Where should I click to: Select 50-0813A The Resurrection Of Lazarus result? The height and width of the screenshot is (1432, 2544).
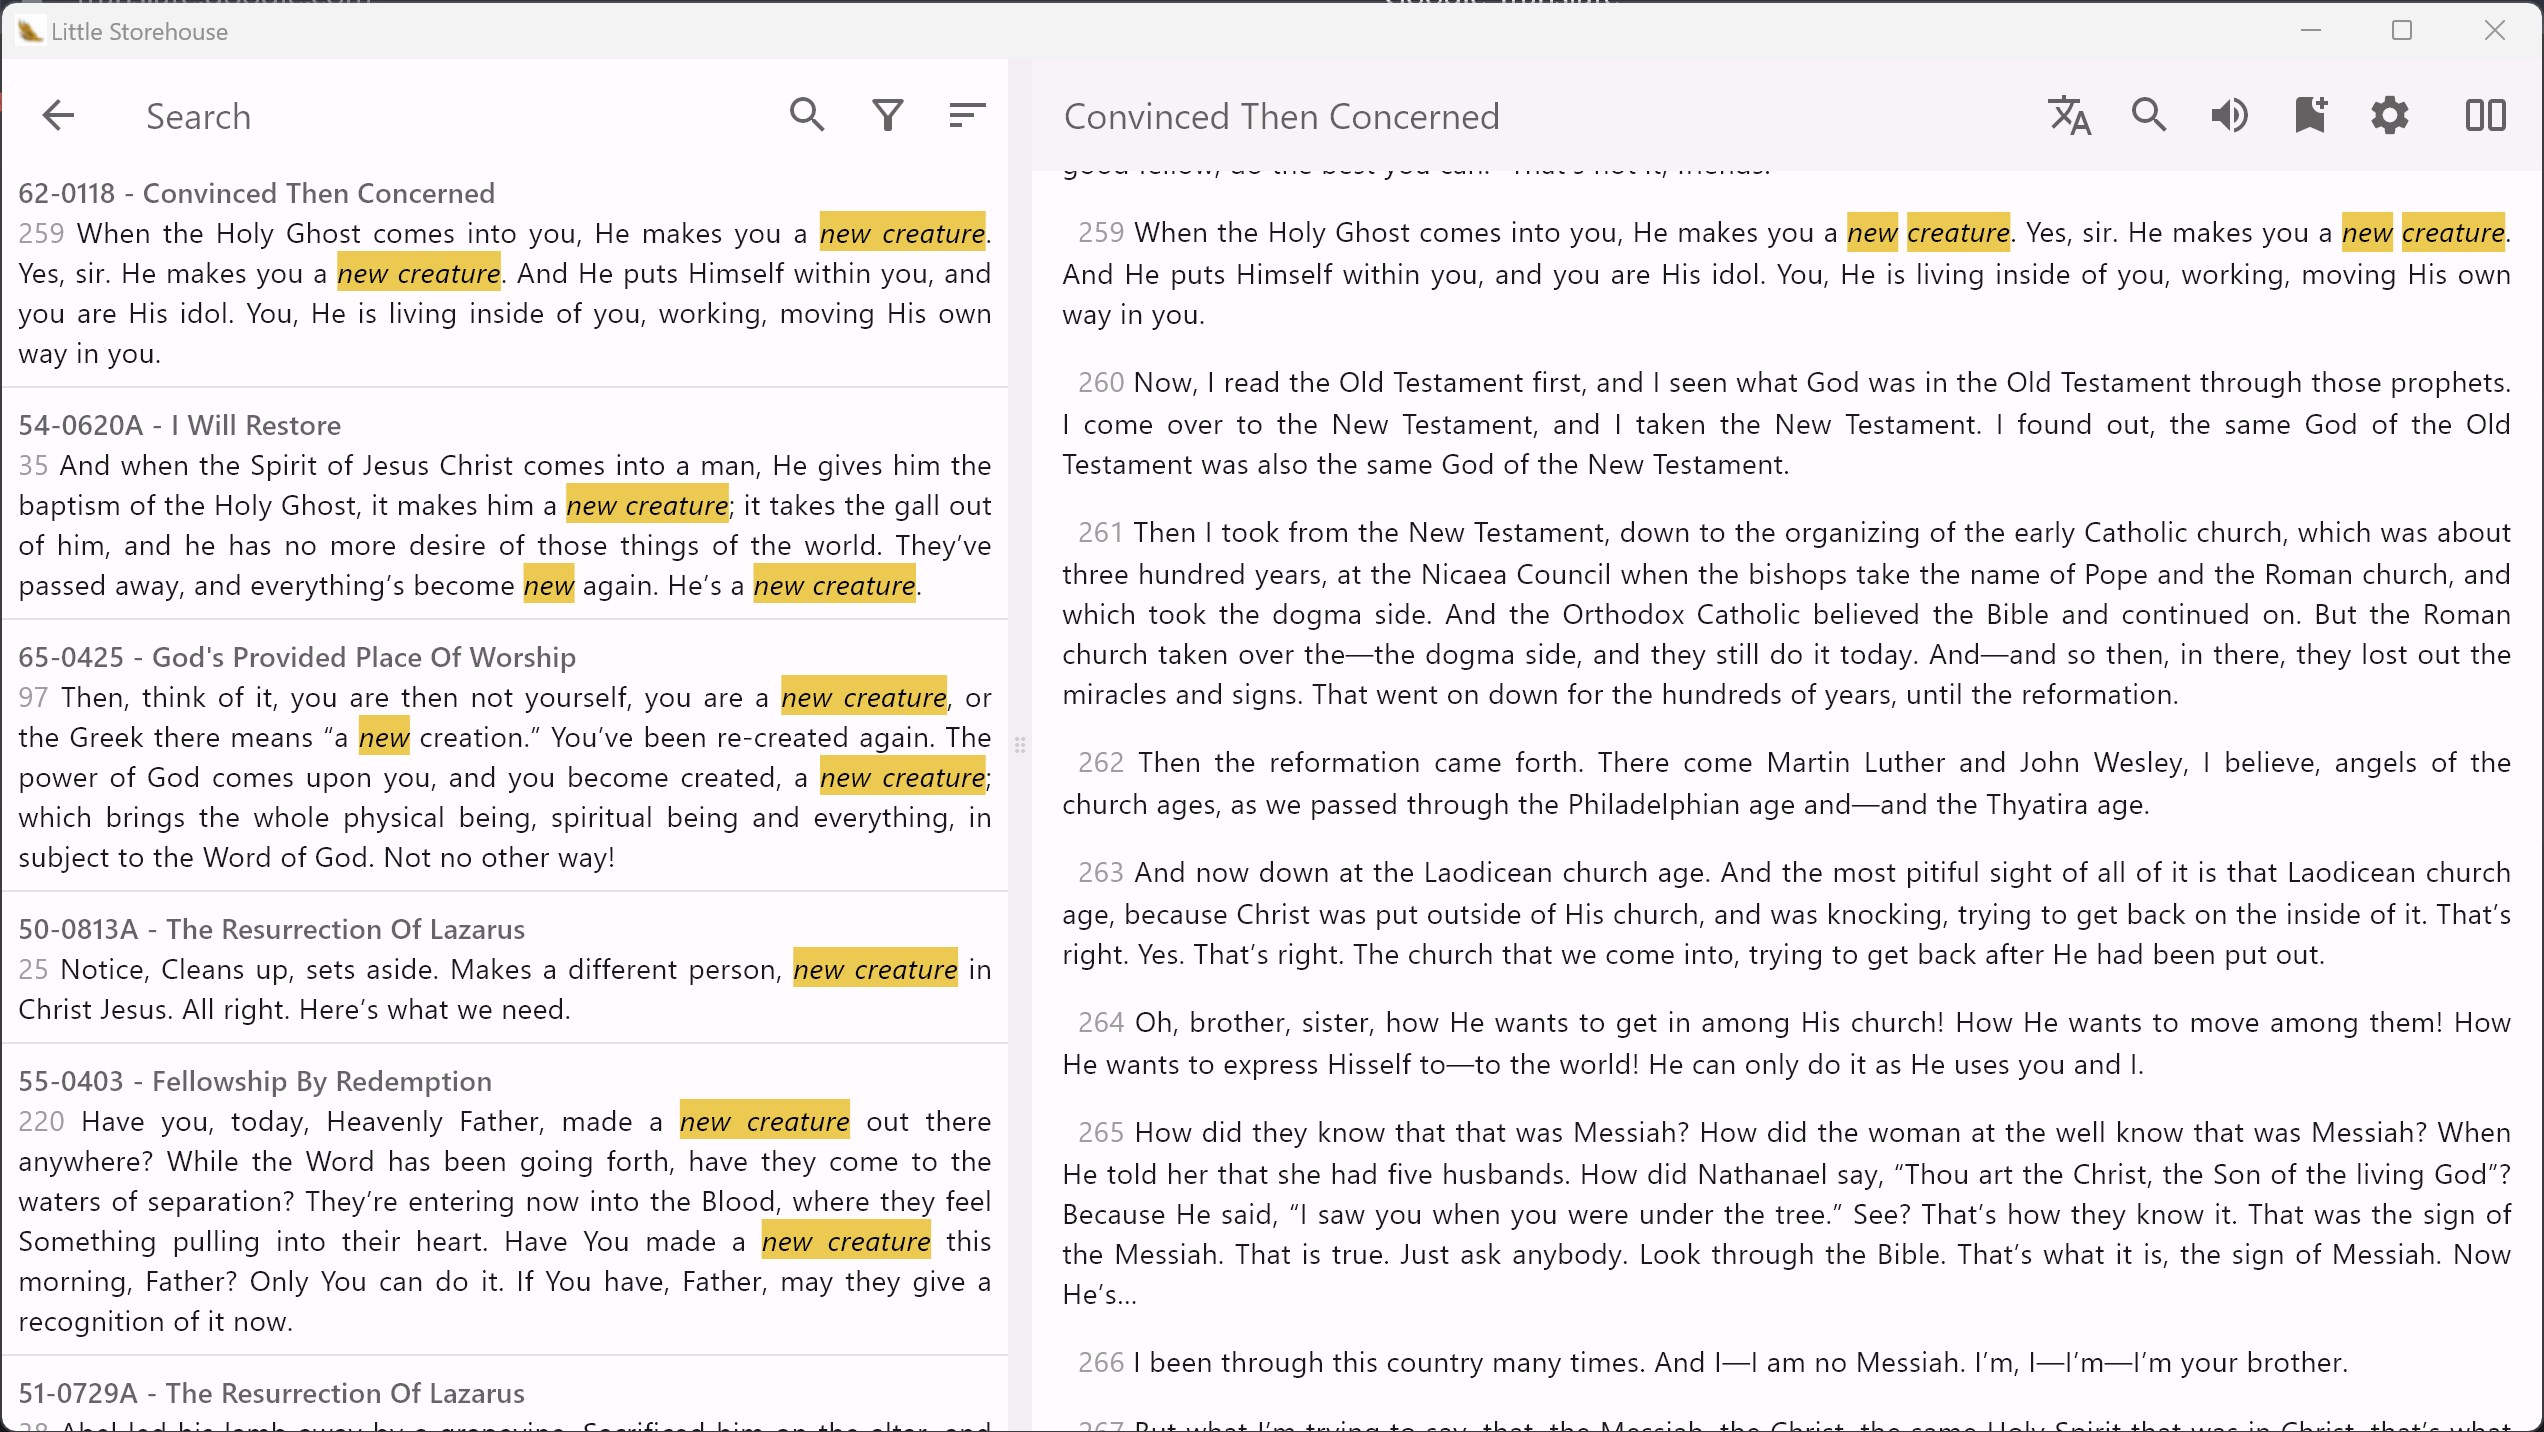coord(271,929)
